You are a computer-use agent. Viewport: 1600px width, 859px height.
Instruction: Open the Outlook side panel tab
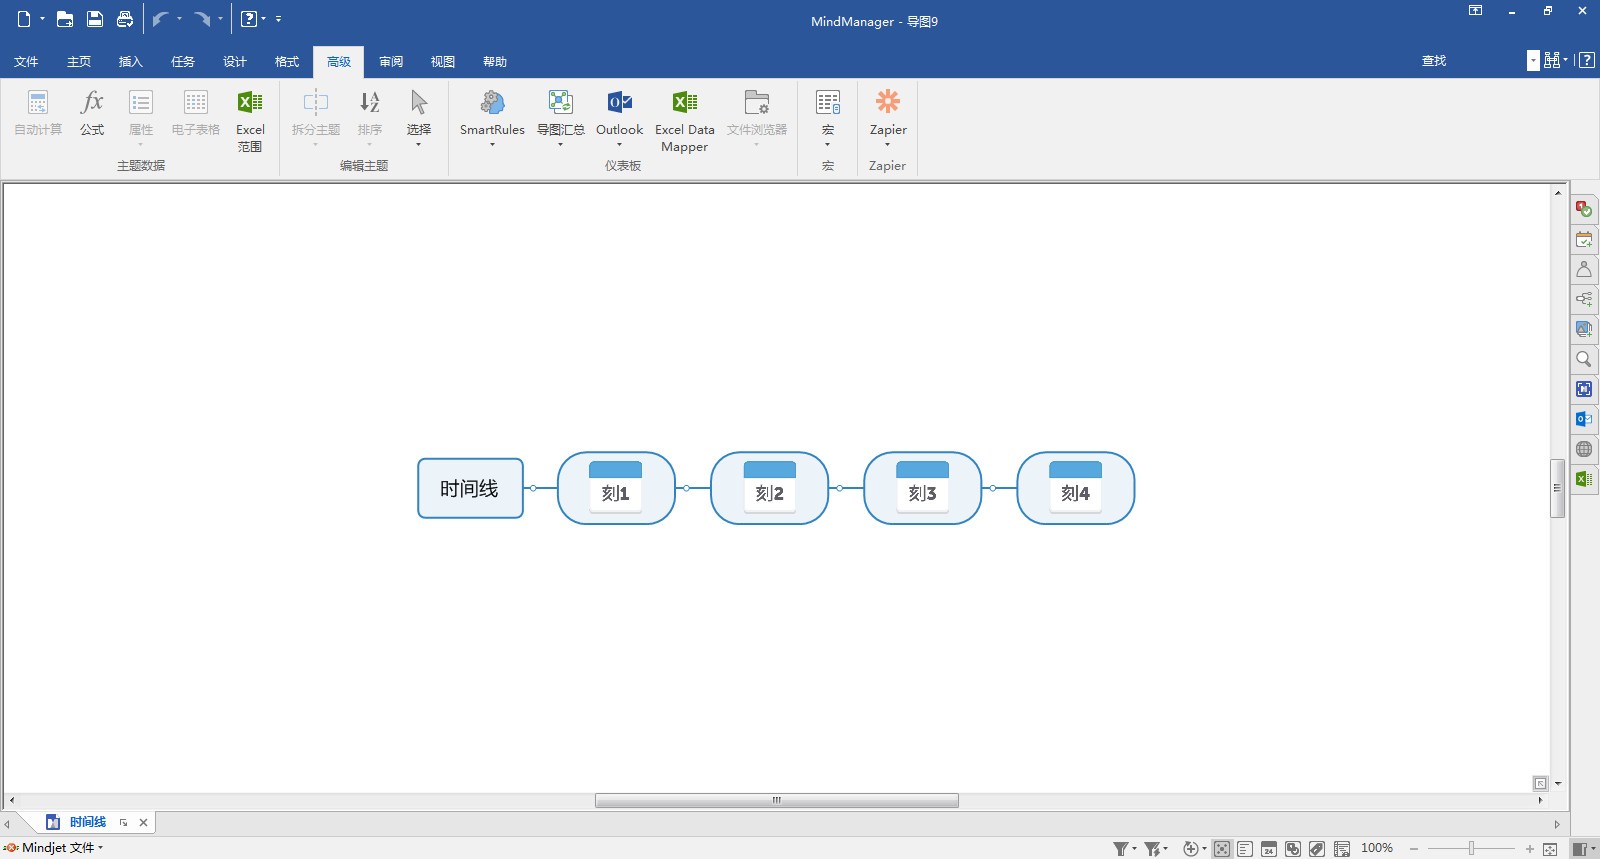click(1584, 419)
